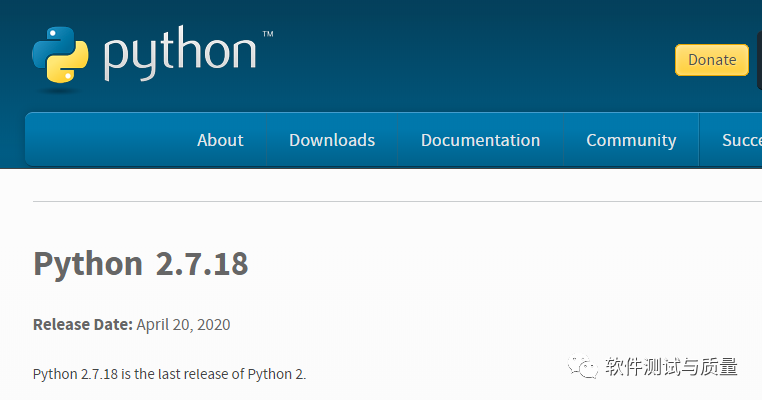Screen dimensions: 762x400
Task: Click the blank white area below the paragraph
Action: pos(300,392)
